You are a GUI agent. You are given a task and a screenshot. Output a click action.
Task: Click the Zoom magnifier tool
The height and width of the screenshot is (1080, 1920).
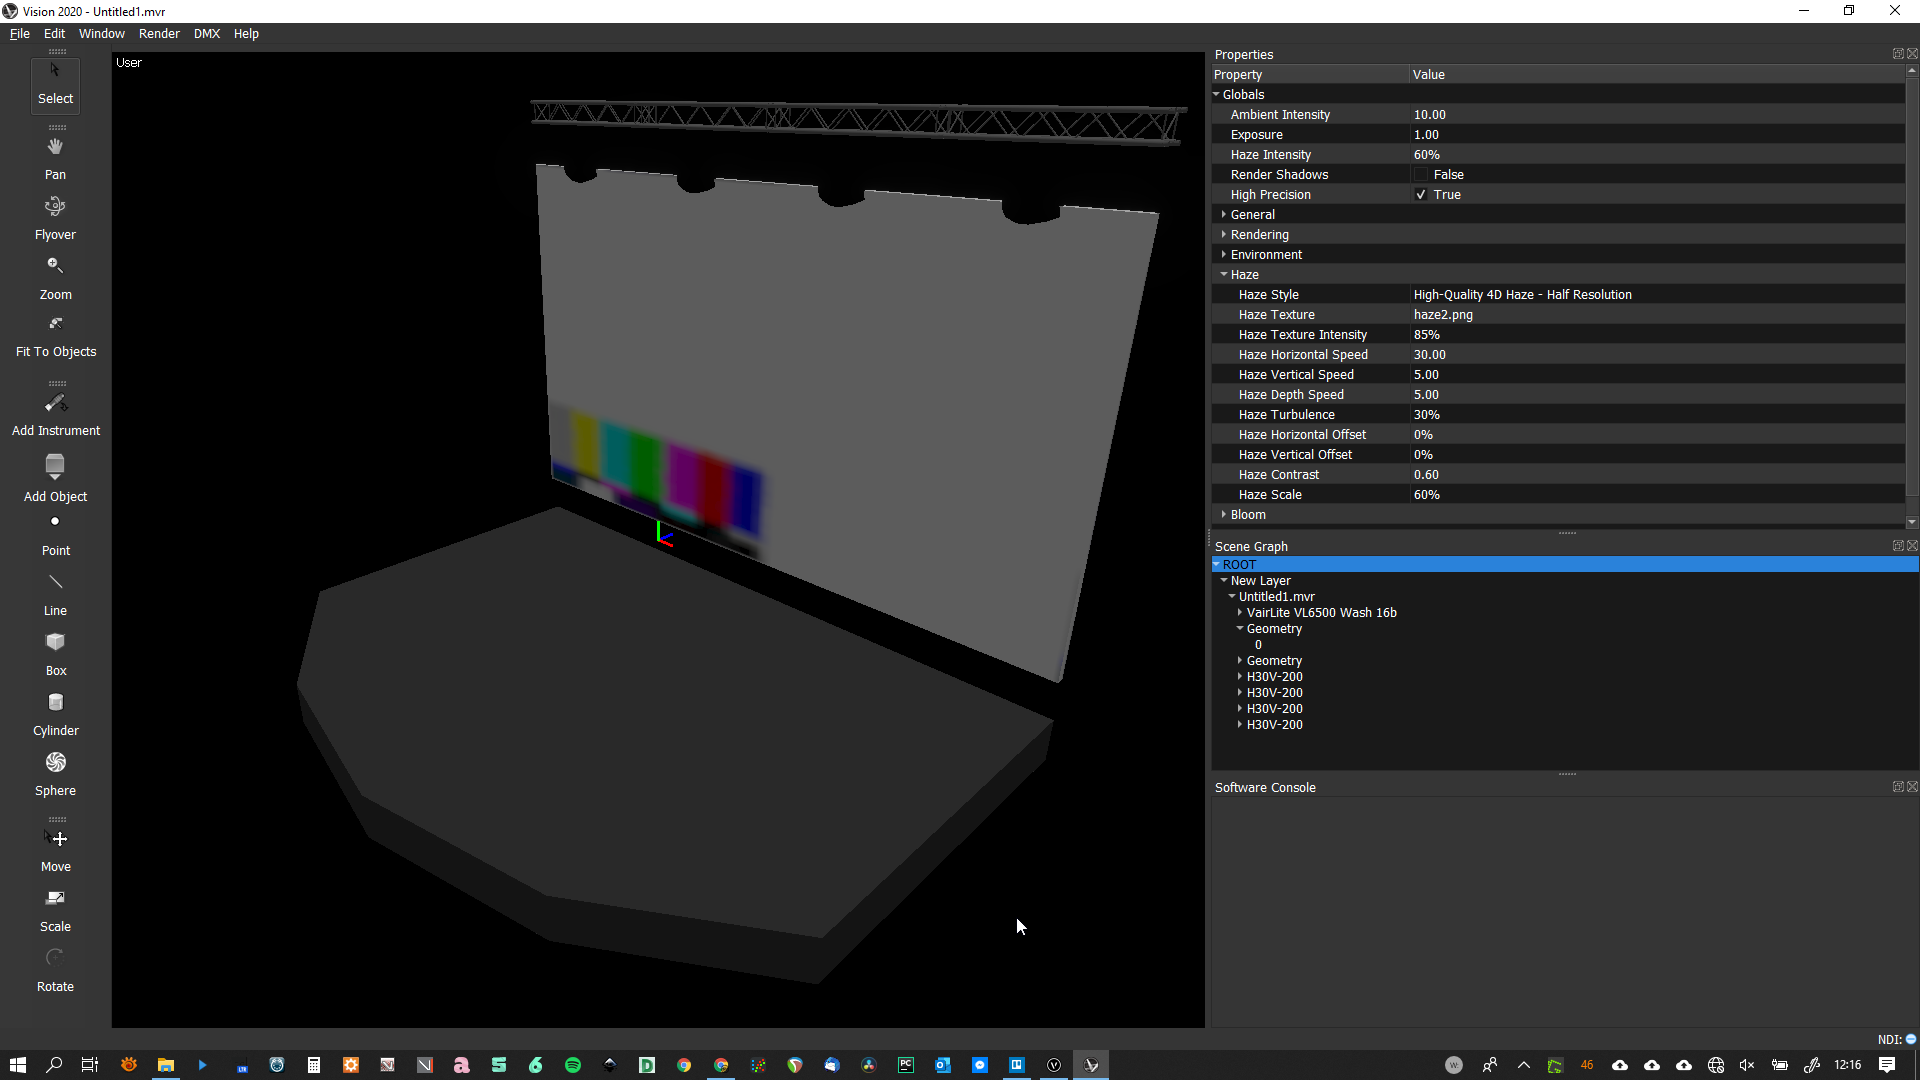[x=55, y=276]
